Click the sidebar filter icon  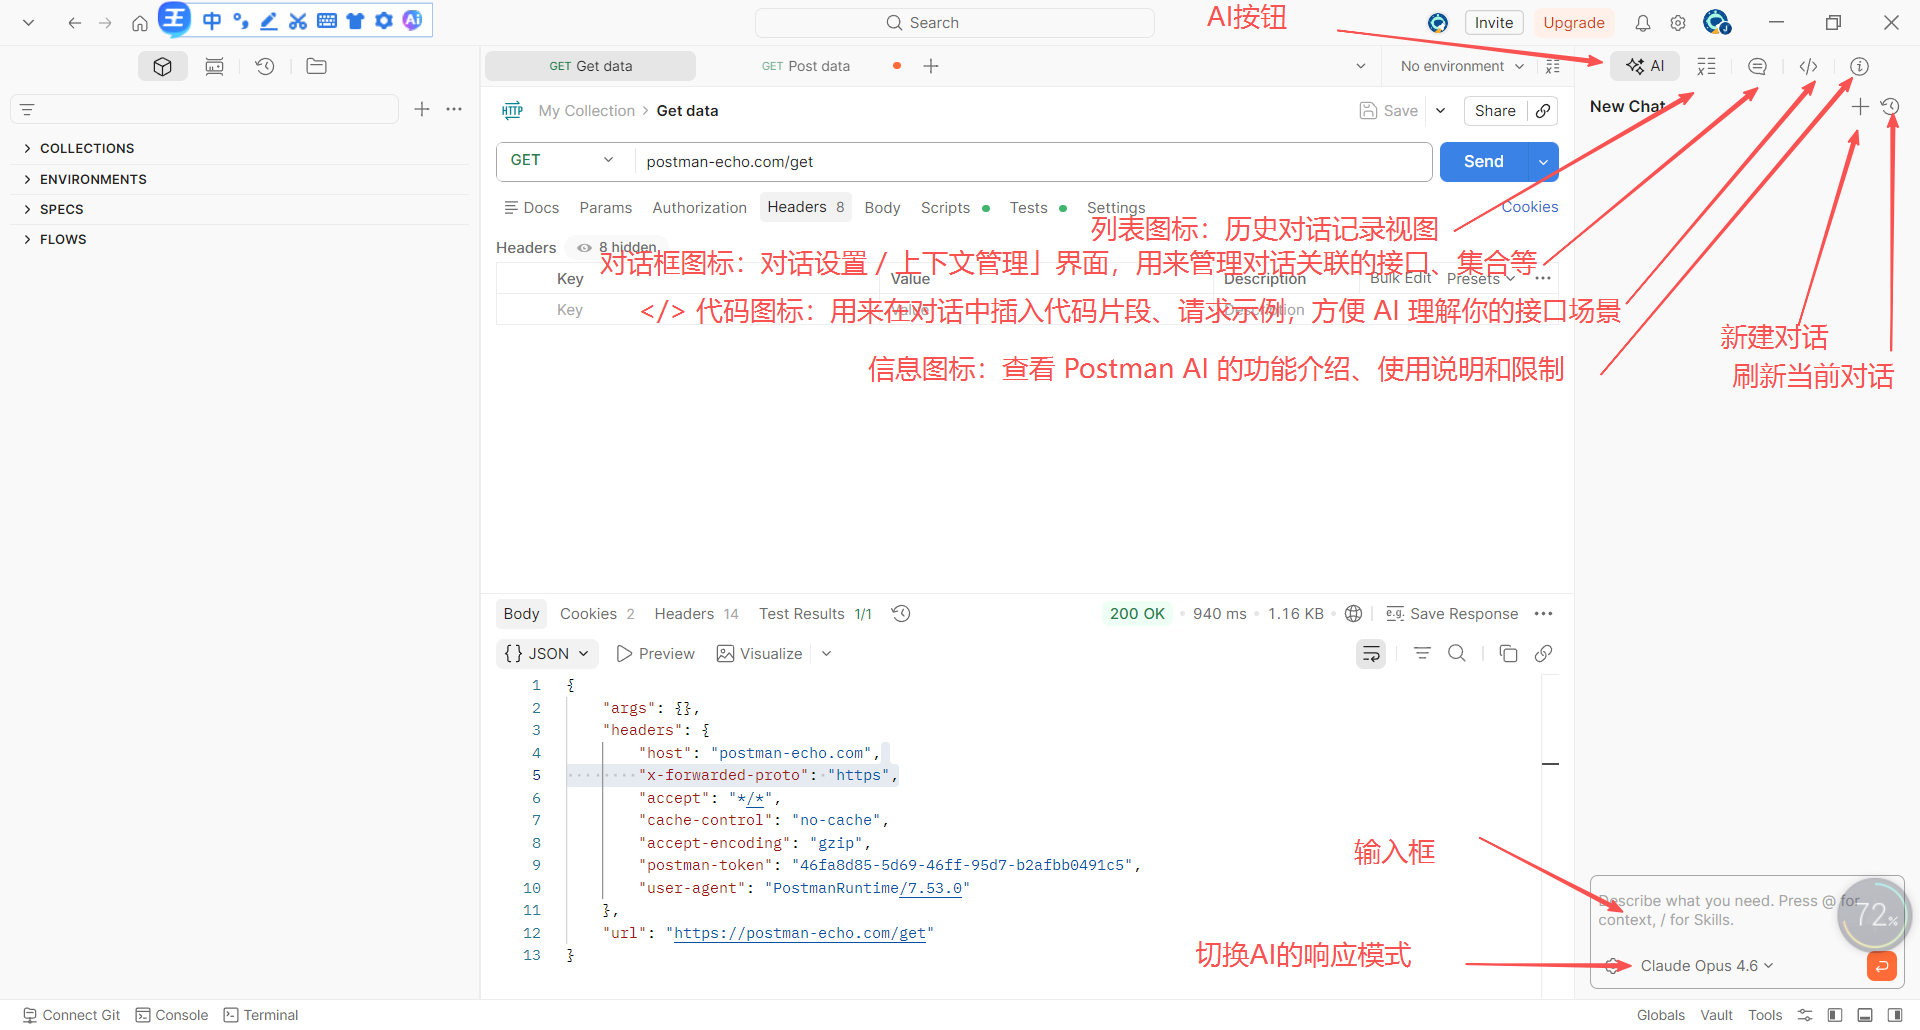(27, 110)
